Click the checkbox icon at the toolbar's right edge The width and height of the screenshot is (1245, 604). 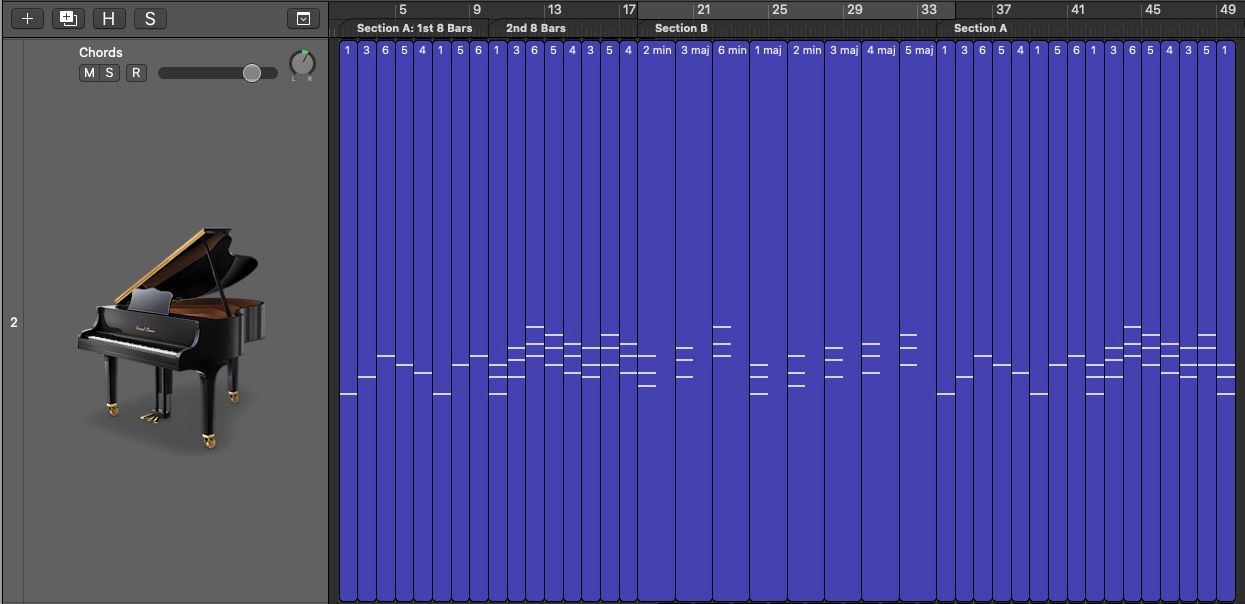(x=305, y=17)
